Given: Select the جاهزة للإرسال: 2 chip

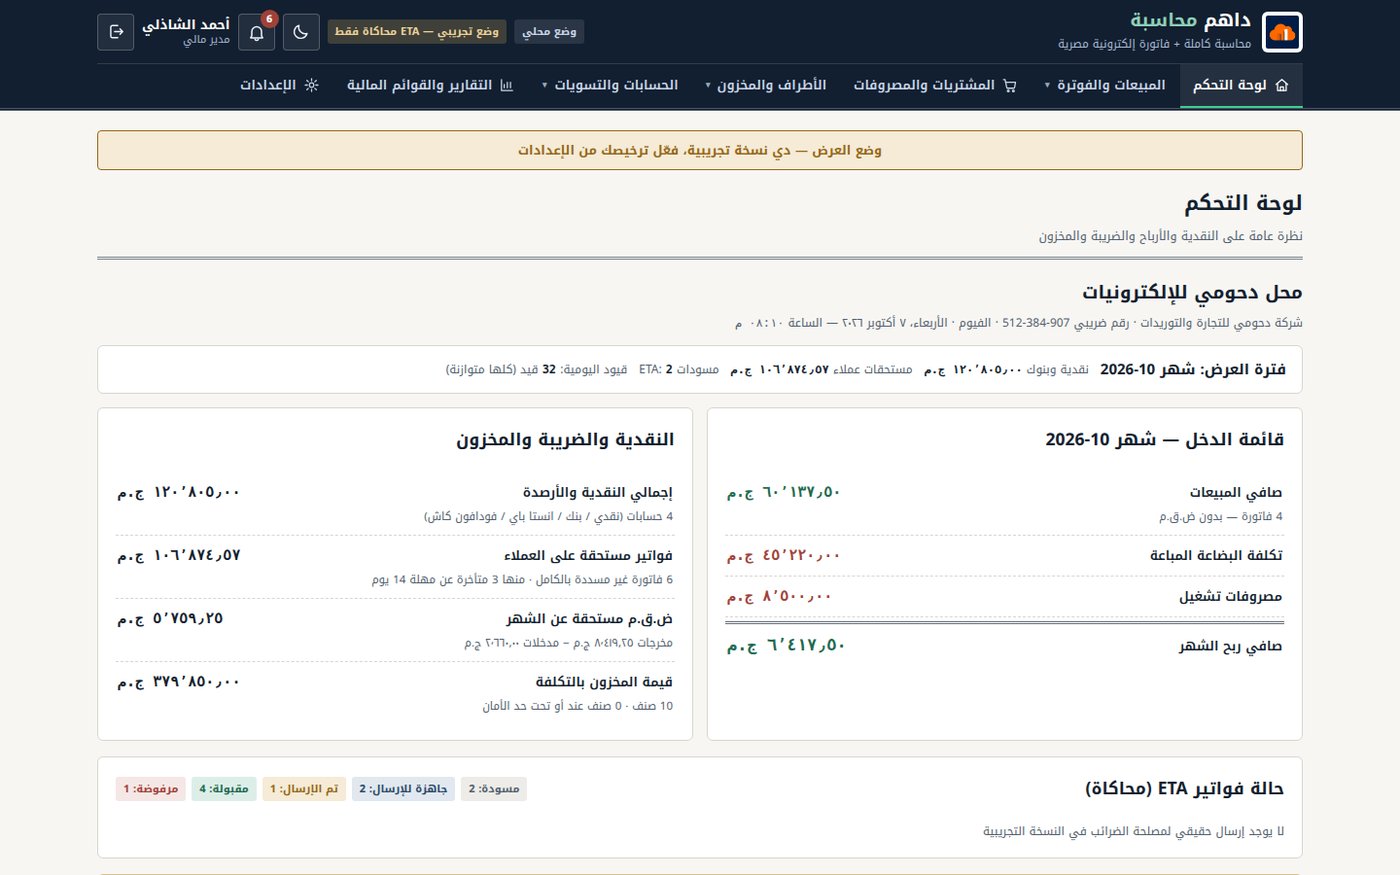Looking at the screenshot, I should point(403,789).
